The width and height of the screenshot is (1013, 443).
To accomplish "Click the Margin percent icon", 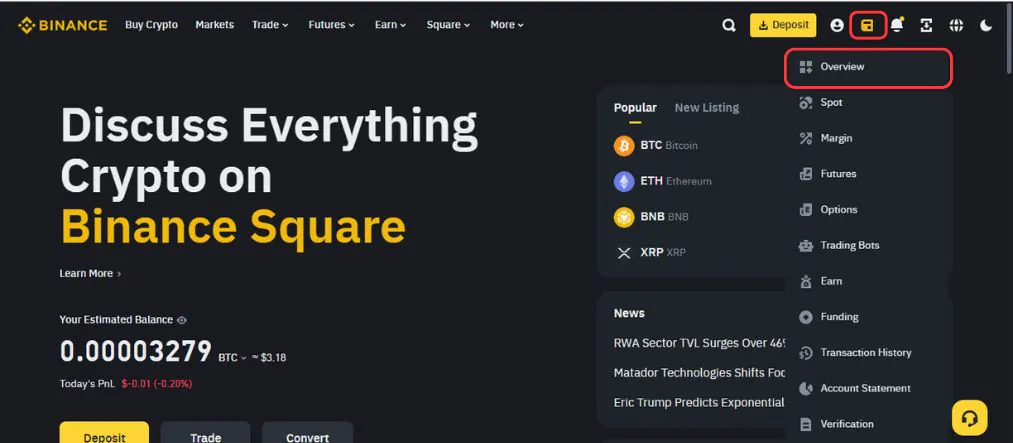I will (x=806, y=138).
